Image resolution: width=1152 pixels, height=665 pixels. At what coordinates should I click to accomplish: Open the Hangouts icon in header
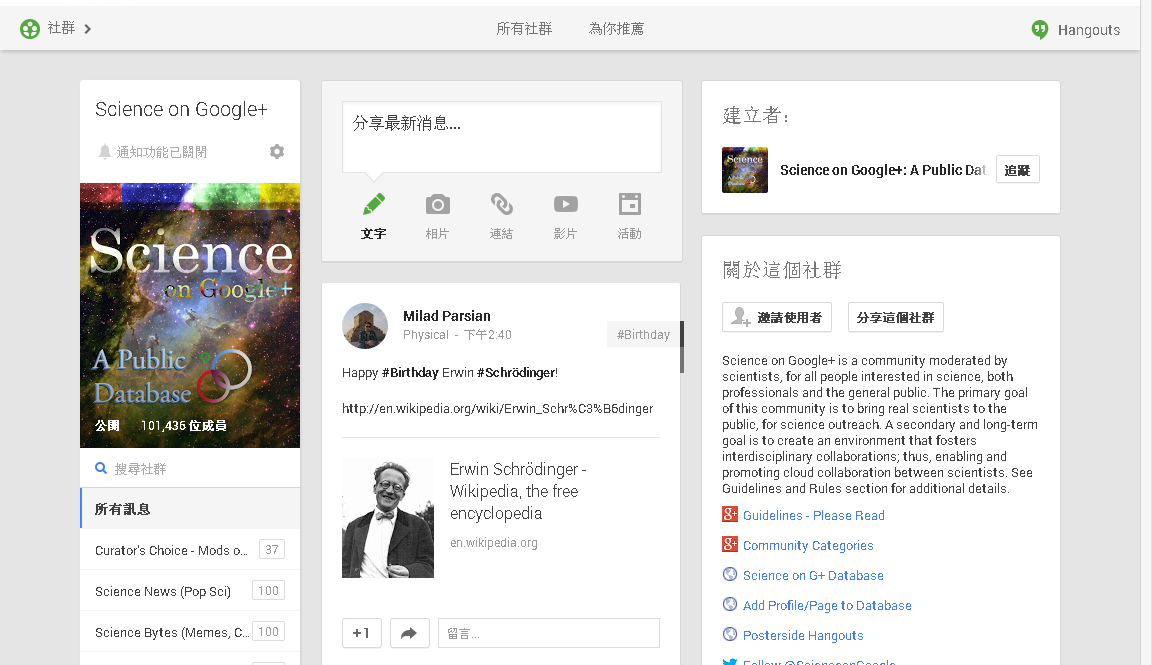[1040, 29]
